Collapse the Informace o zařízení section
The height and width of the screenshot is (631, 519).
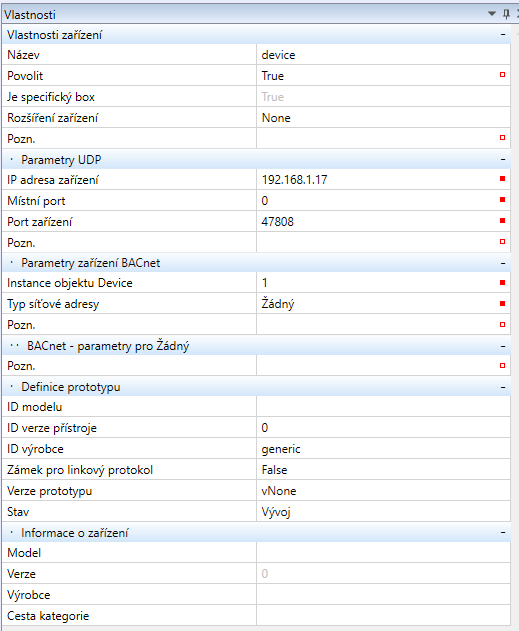tap(503, 532)
